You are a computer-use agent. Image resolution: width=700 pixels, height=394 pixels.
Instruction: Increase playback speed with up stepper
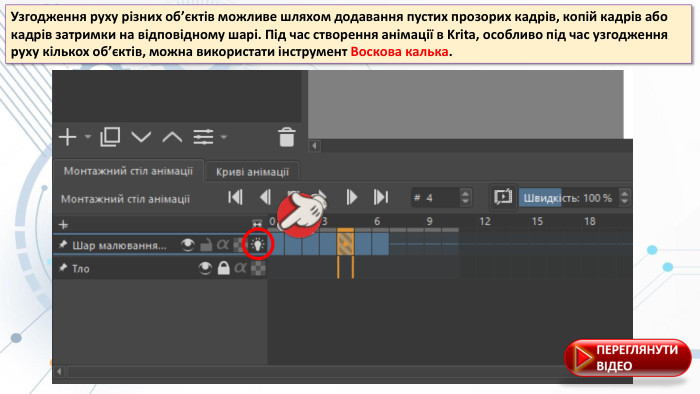coord(625,193)
